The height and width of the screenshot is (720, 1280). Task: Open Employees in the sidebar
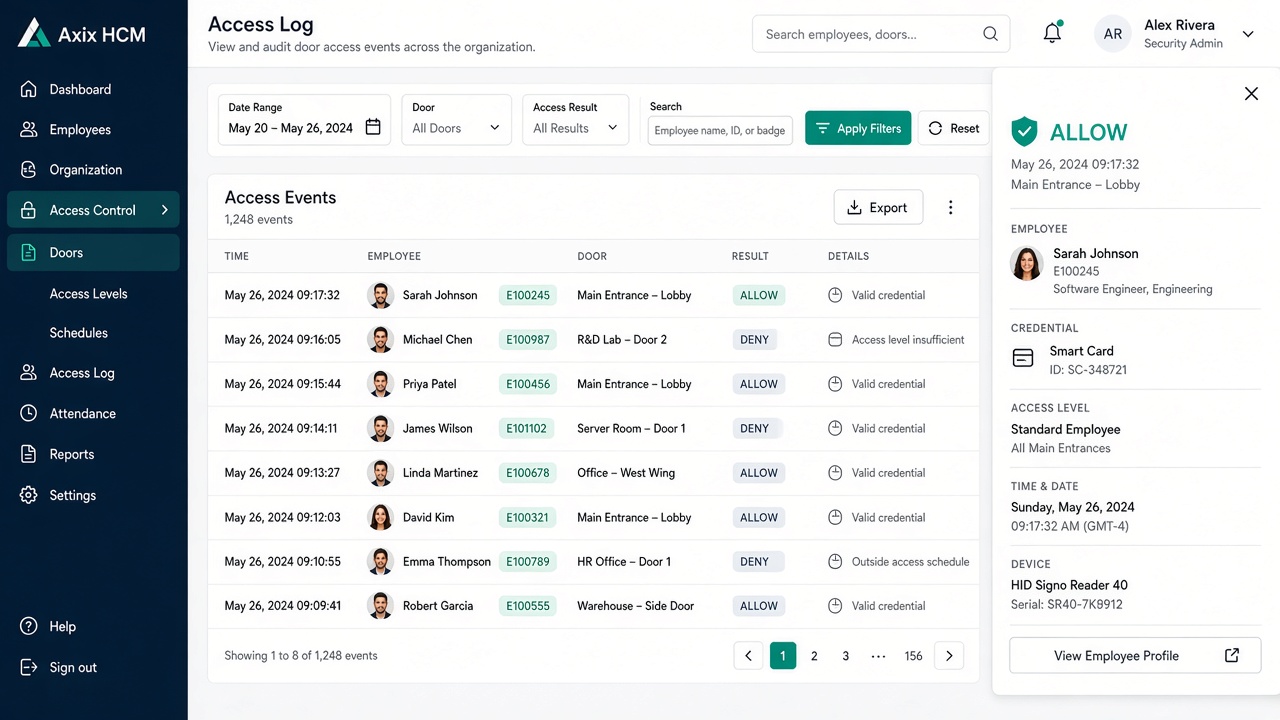pos(80,130)
